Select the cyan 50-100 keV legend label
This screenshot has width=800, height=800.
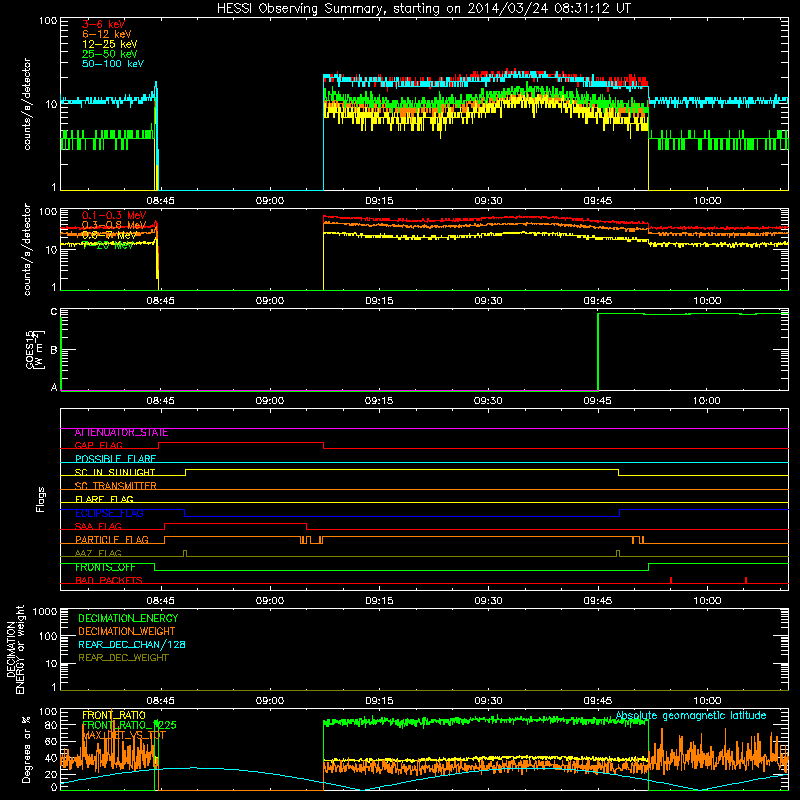[x=113, y=64]
